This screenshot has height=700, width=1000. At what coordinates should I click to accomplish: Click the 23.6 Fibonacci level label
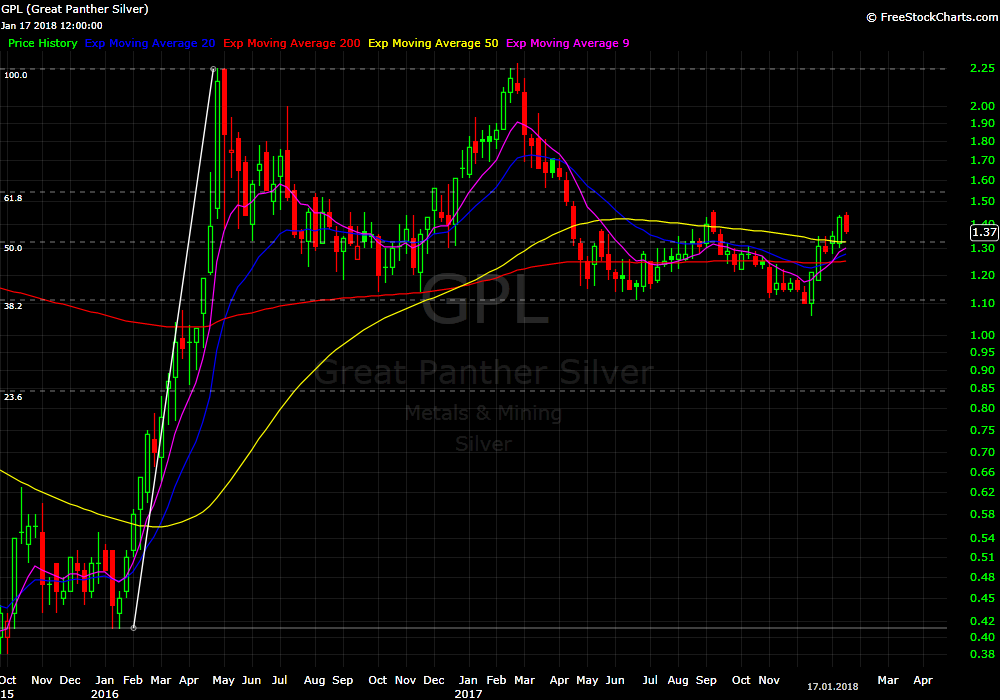[13, 397]
